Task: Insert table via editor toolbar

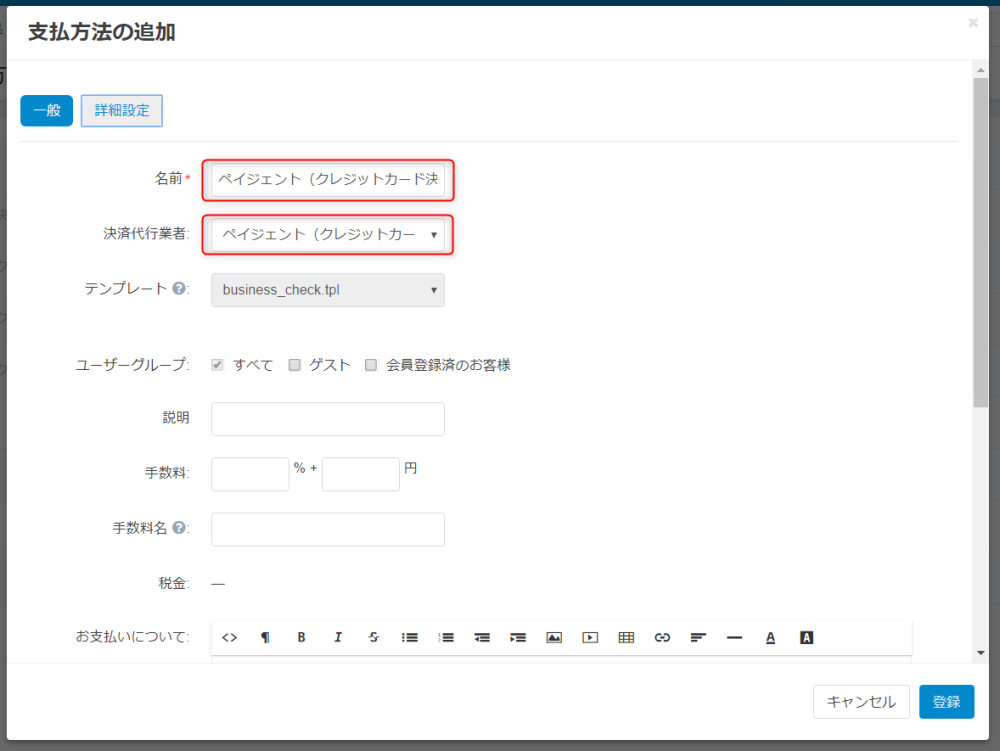Action: click(626, 638)
